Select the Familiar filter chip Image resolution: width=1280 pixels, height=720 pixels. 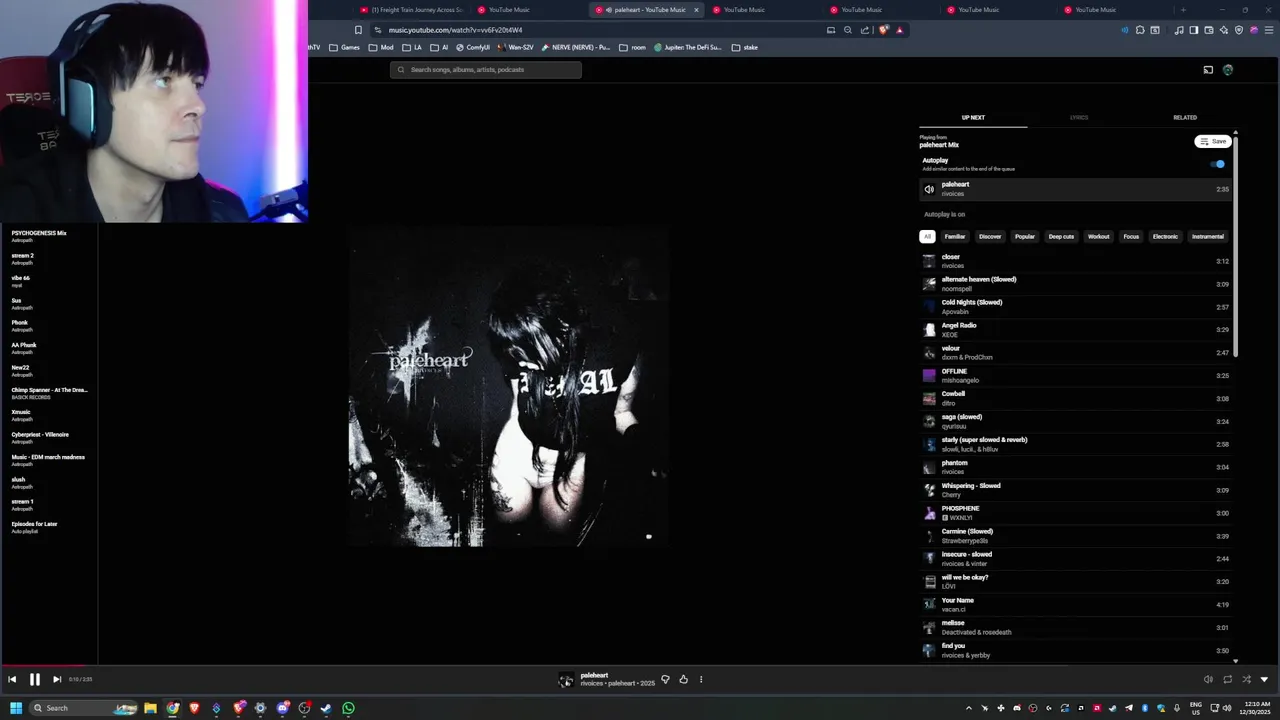click(x=955, y=237)
